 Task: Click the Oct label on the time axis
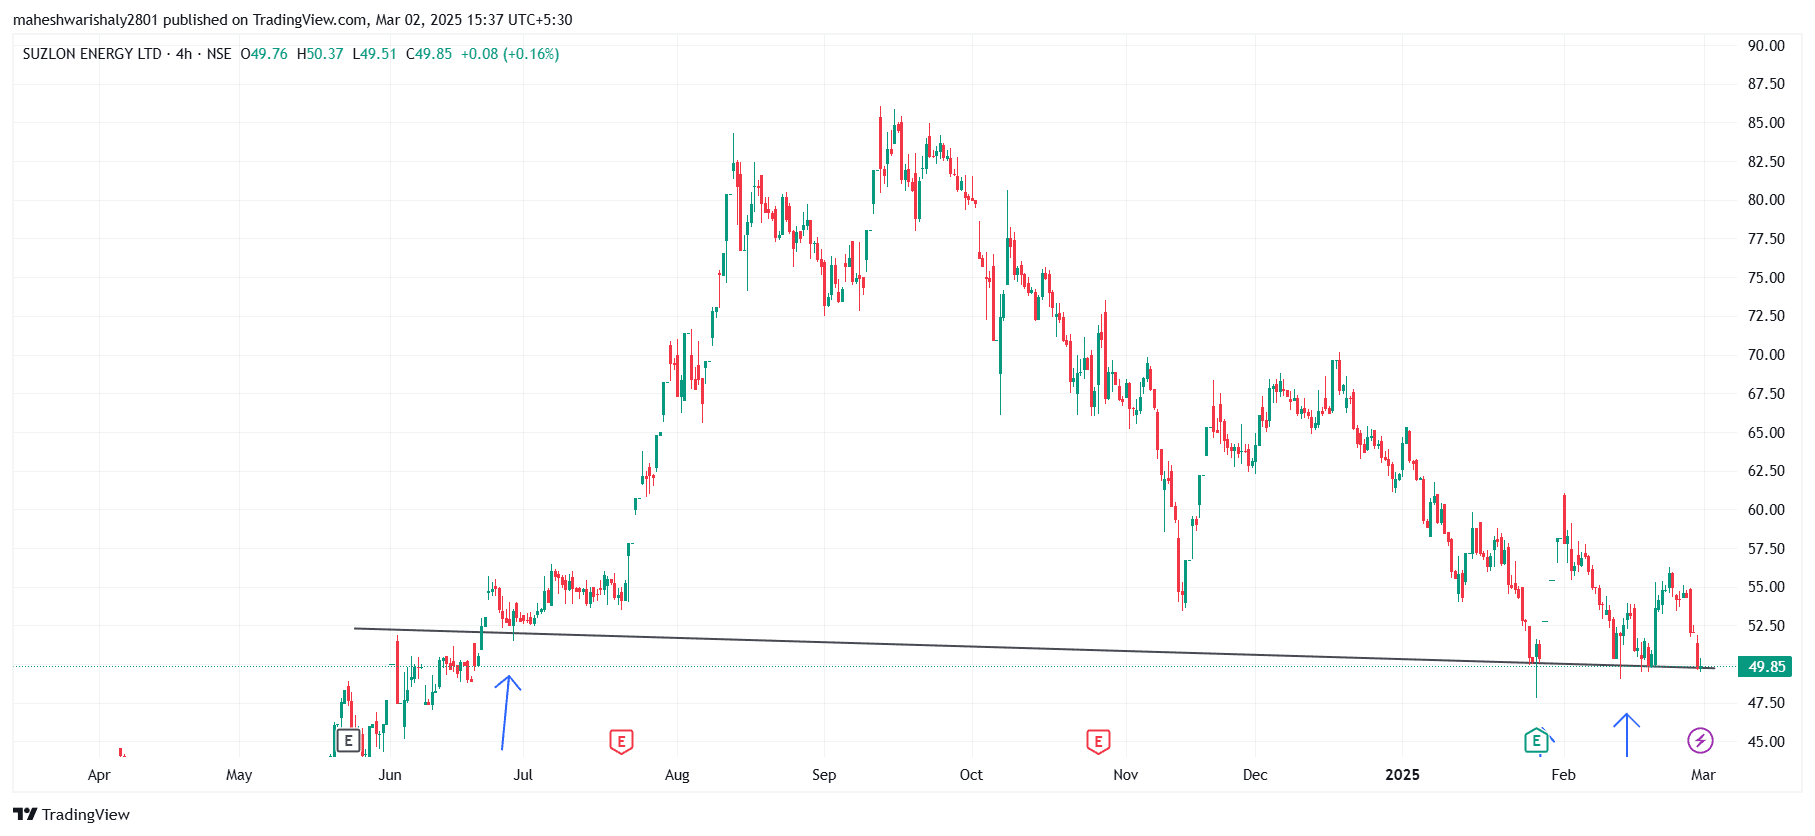[971, 775]
